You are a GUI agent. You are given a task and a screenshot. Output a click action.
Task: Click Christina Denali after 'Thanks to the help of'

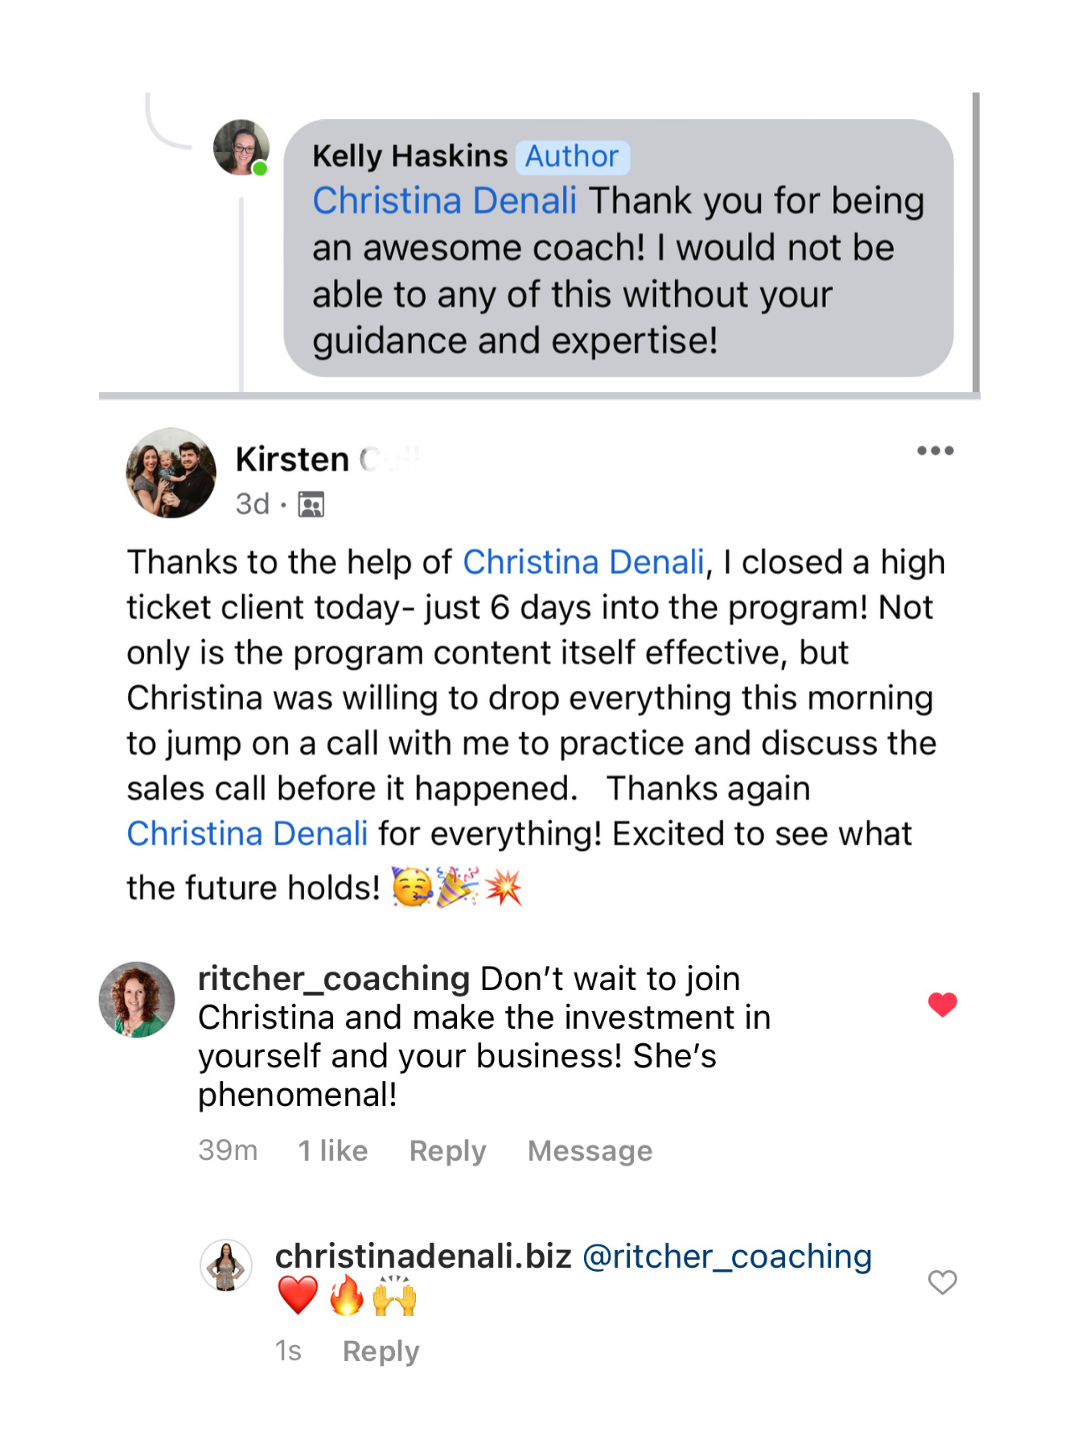(583, 562)
